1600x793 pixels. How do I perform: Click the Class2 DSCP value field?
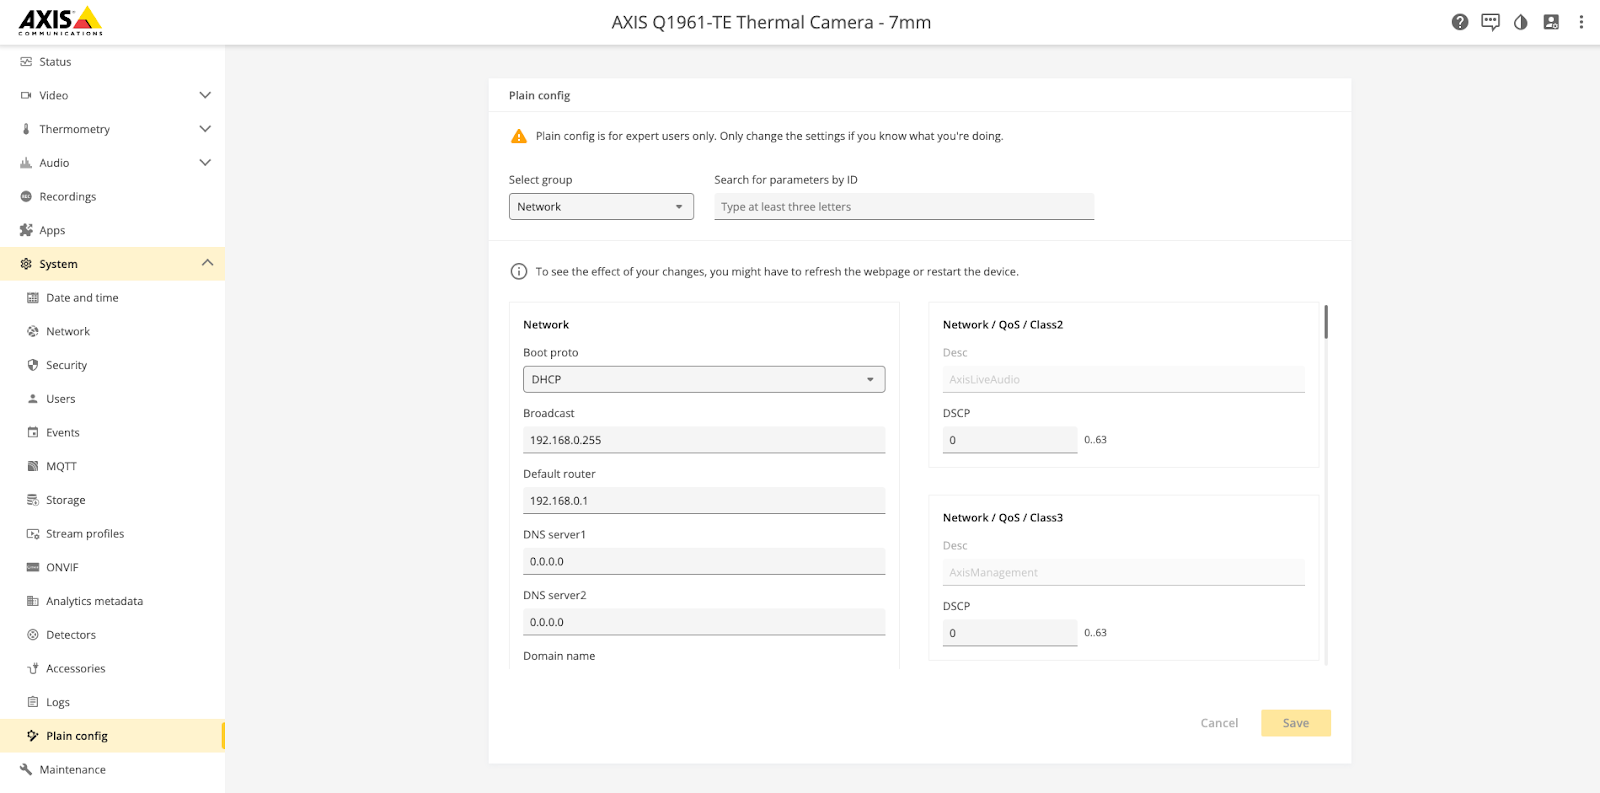coord(1010,440)
